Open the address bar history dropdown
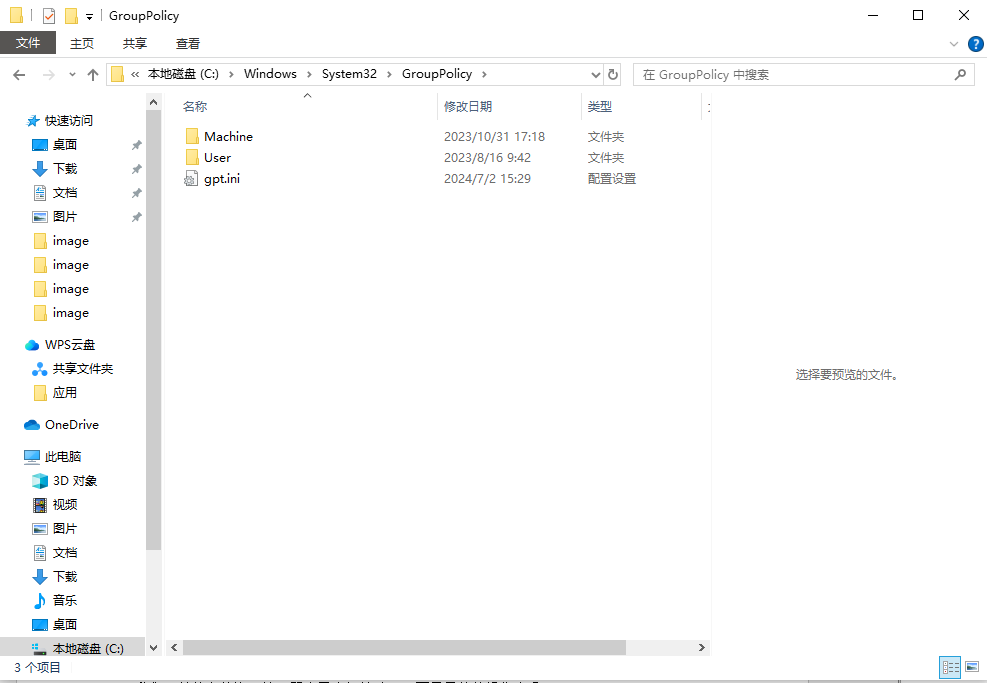 click(596, 73)
